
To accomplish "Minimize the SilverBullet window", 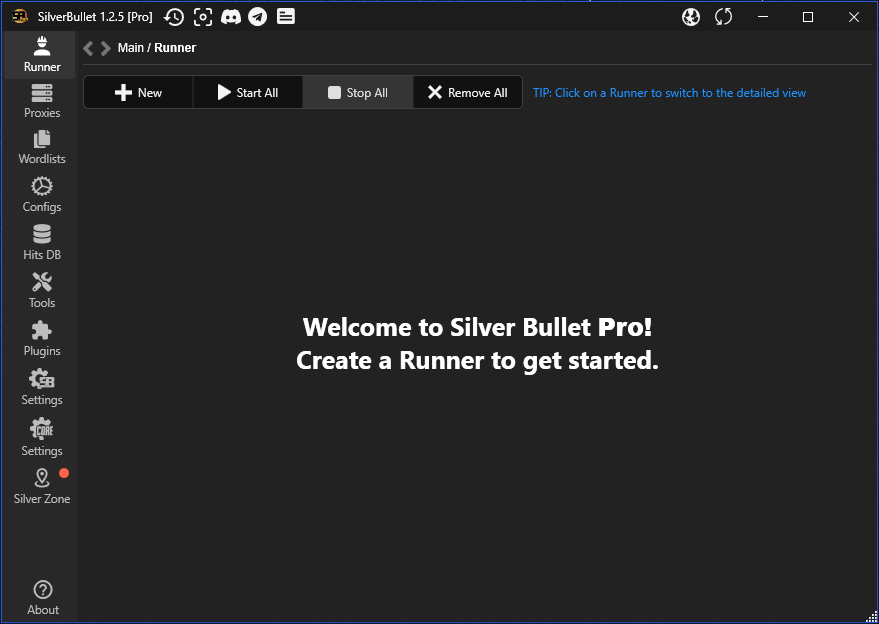I will [x=763, y=17].
